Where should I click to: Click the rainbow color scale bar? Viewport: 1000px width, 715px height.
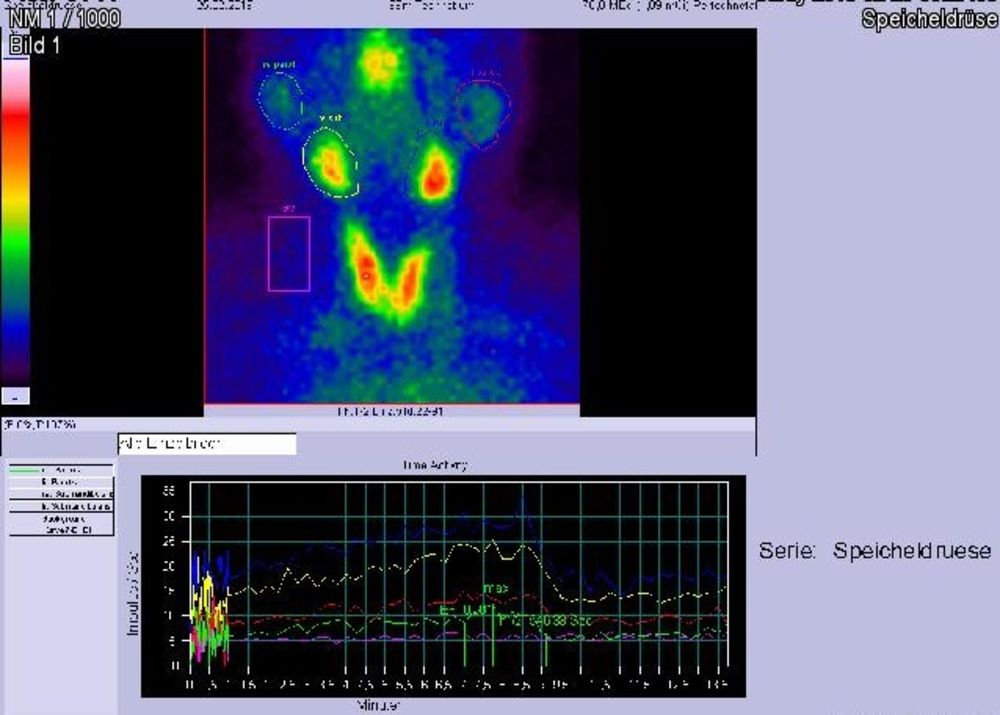pos(16,221)
